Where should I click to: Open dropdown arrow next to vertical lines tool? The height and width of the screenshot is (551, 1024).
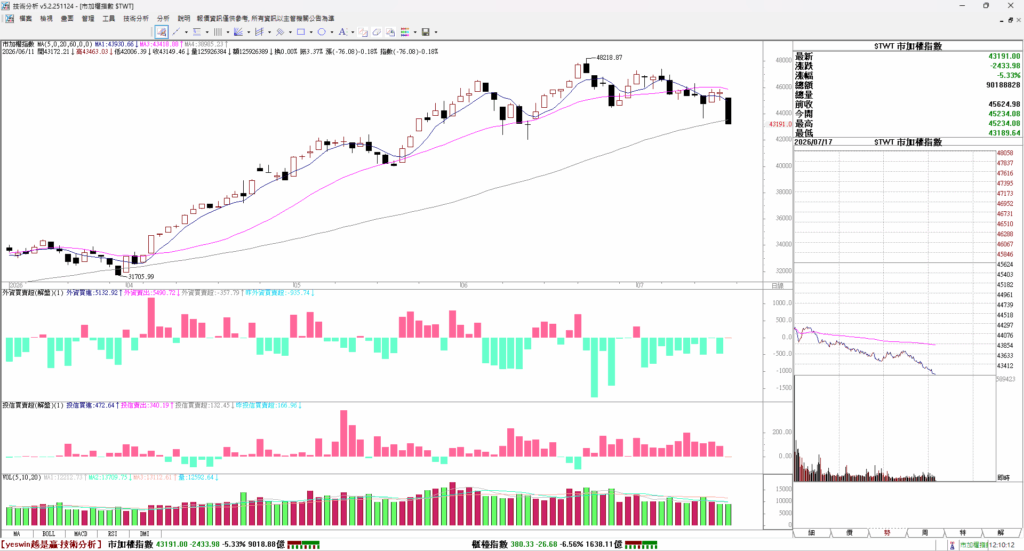click(227, 32)
